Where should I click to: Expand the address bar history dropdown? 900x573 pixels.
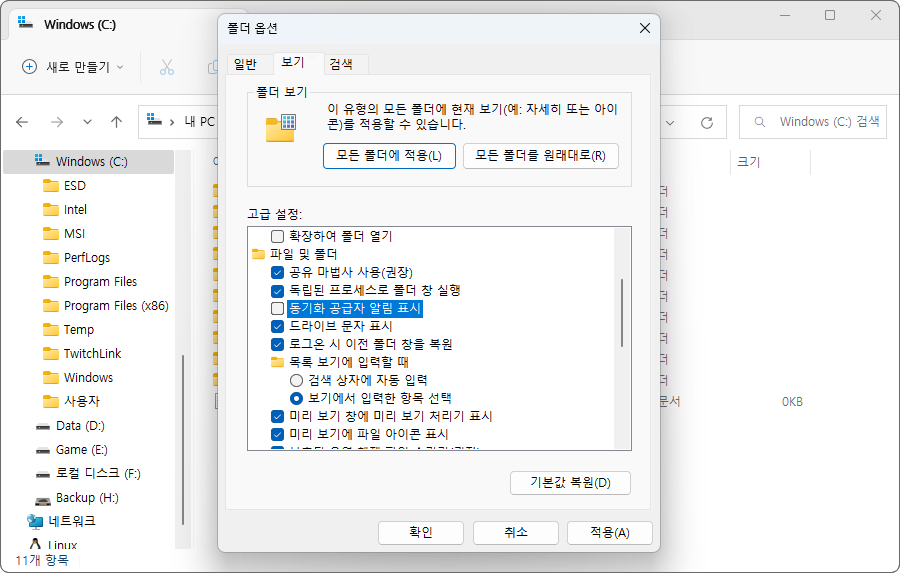[x=670, y=122]
